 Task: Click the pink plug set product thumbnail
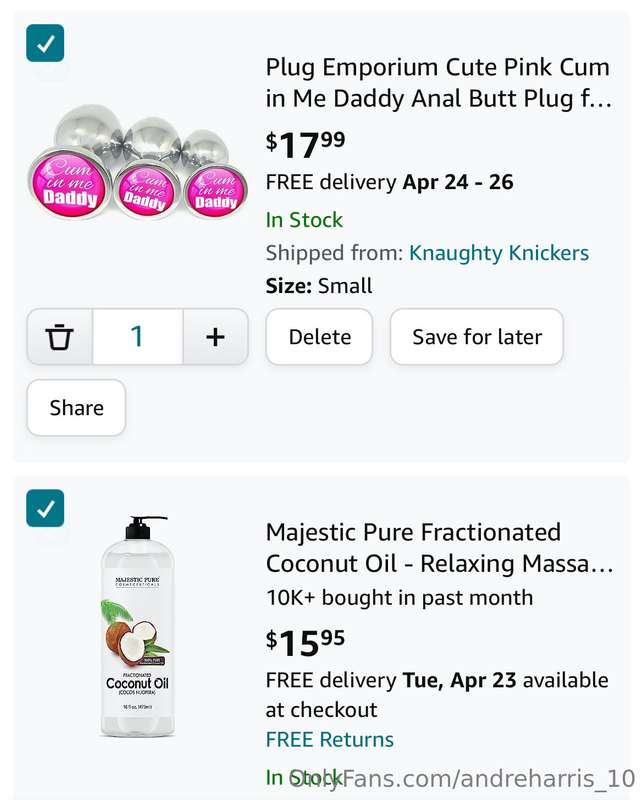(x=138, y=162)
